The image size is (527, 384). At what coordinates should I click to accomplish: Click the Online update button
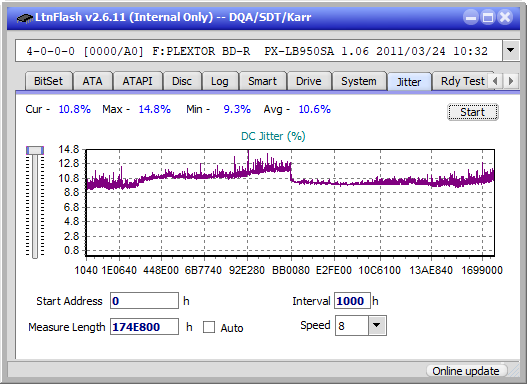(466, 371)
